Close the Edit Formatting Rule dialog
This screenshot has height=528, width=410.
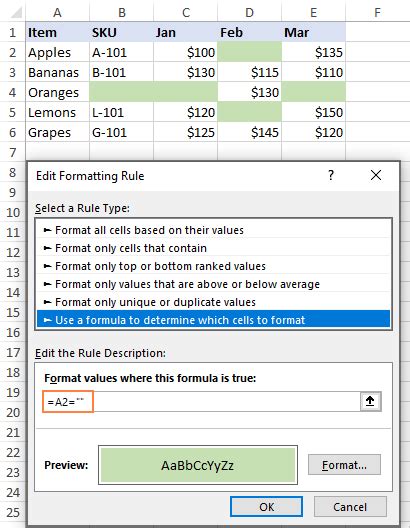pos(376,175)
